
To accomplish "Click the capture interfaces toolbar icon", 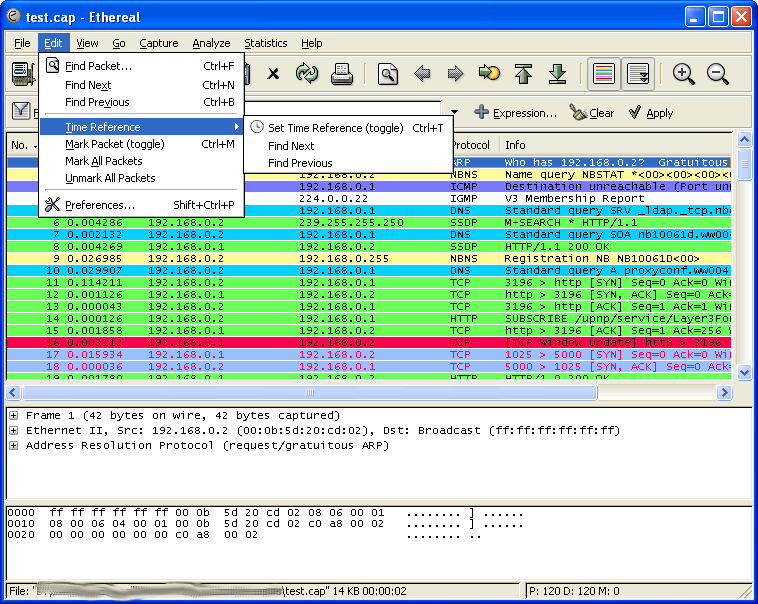I will (x=23, y=74).
